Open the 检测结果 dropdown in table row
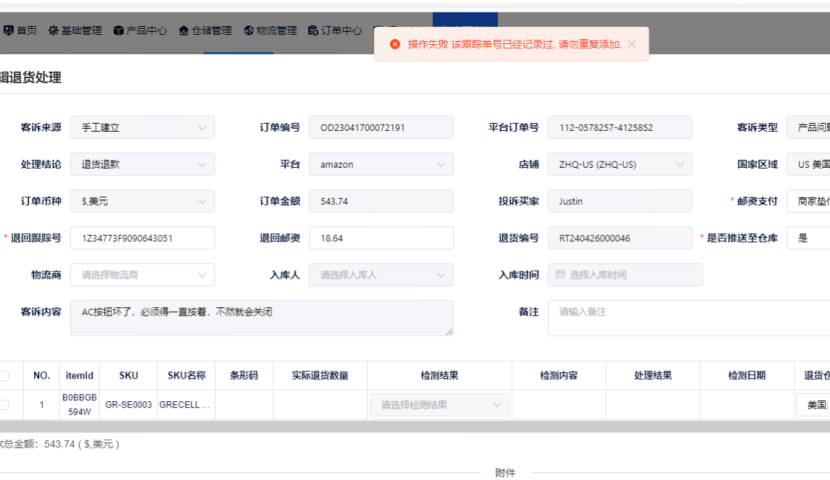830x480 pixels. click(x=439, y=405)
